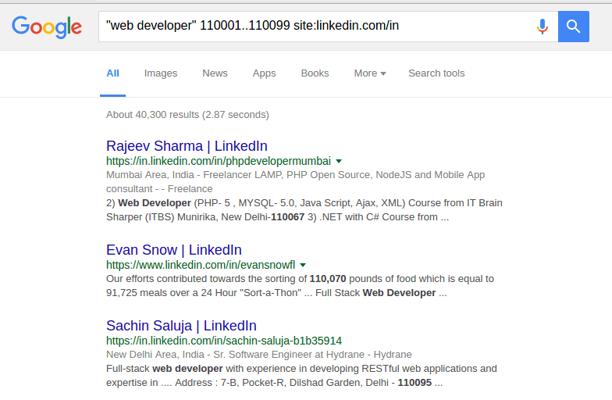
Task: Click bold '110,070' in Evan Snow snippet
Action: tap(328, 279)
